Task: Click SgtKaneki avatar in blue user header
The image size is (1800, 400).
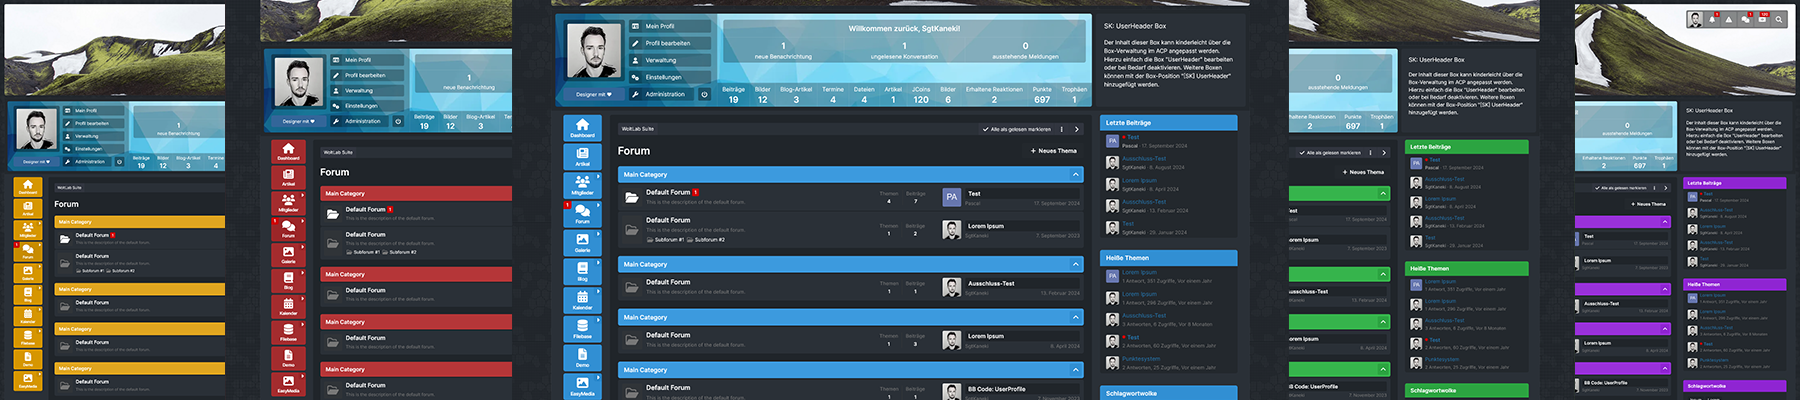Action: pyautogui.click(x=592, y=51)
